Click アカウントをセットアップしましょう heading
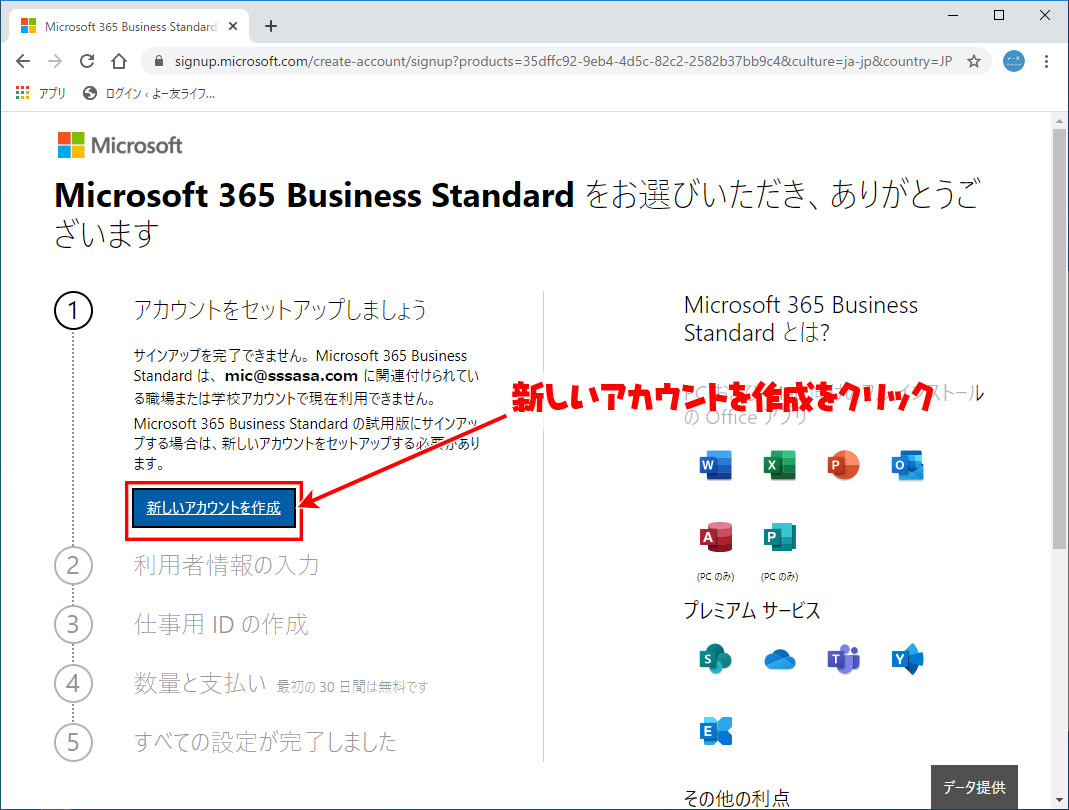Screen dimensions: 1069x810 [x=280, y=310]
